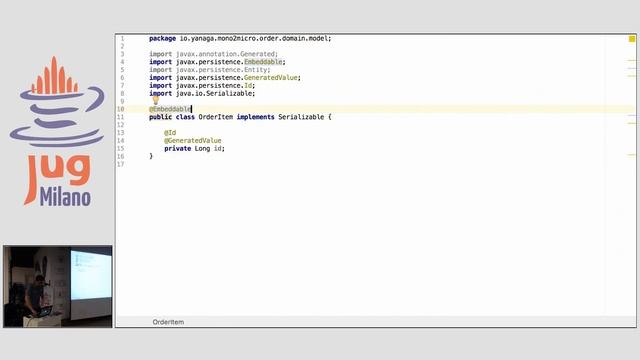The width and height of the screenshot is (640, 360).
Task: Click the yellow inspection status square
Action: click(632, 39)
